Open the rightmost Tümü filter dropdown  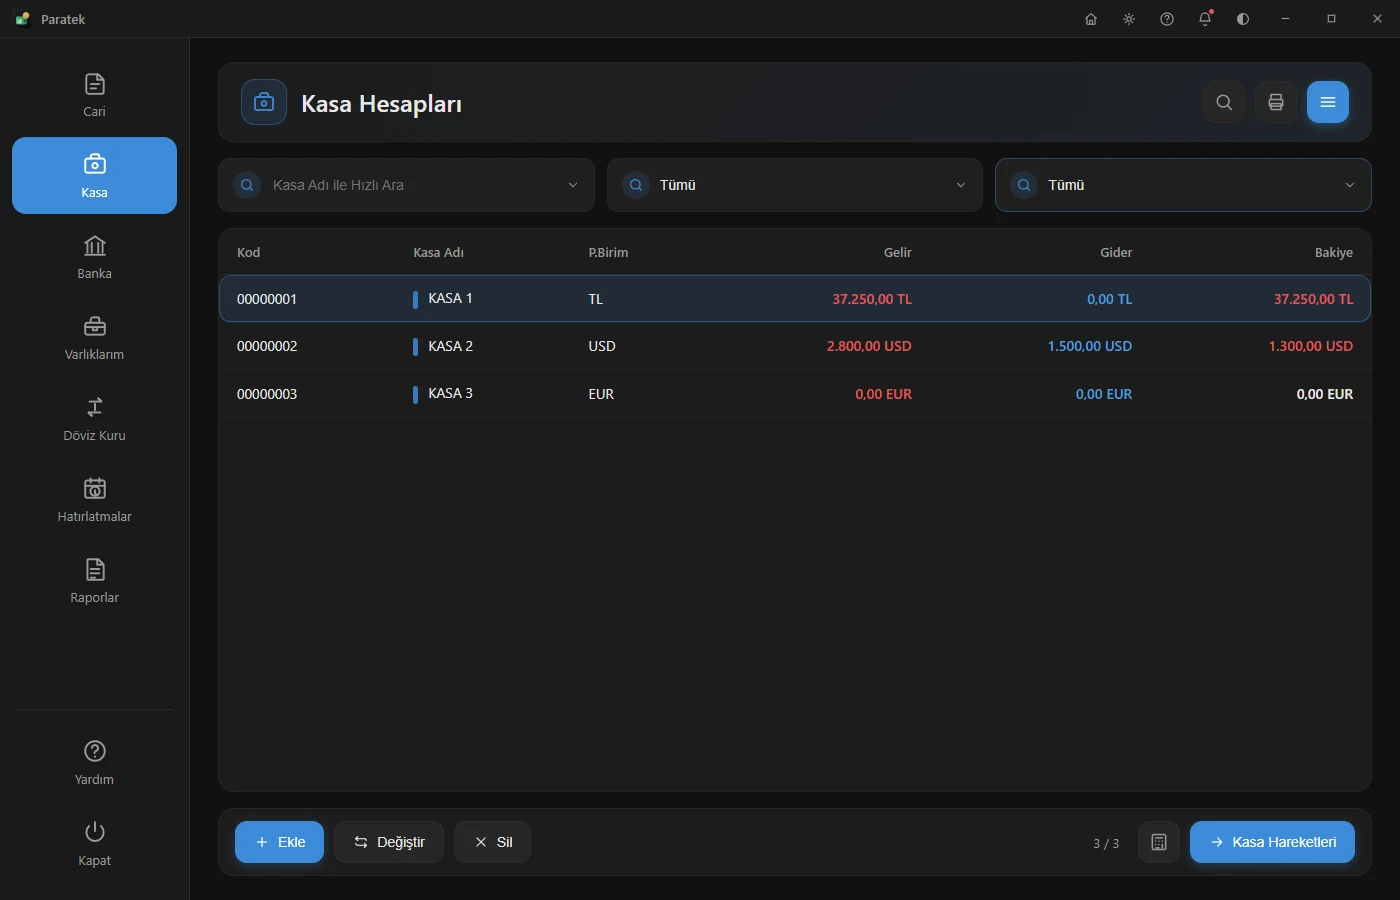(1183, 185)
